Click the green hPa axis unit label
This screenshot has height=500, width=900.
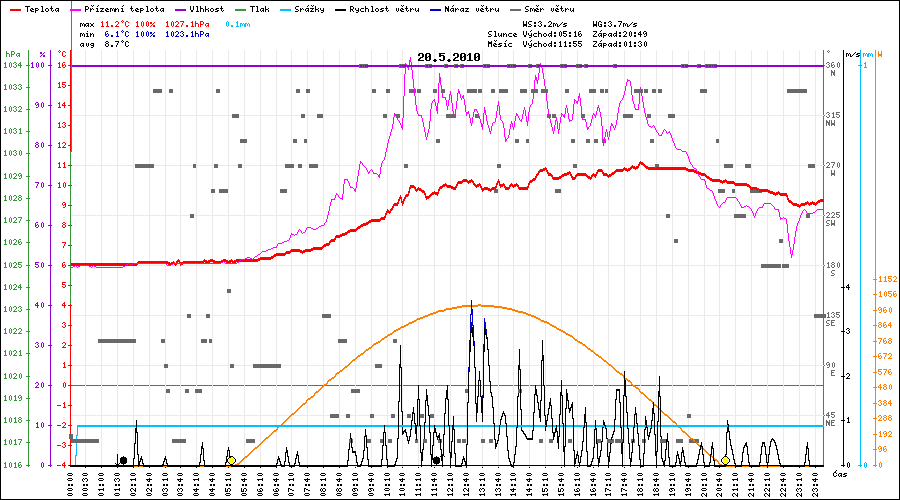tap(13, 55)
